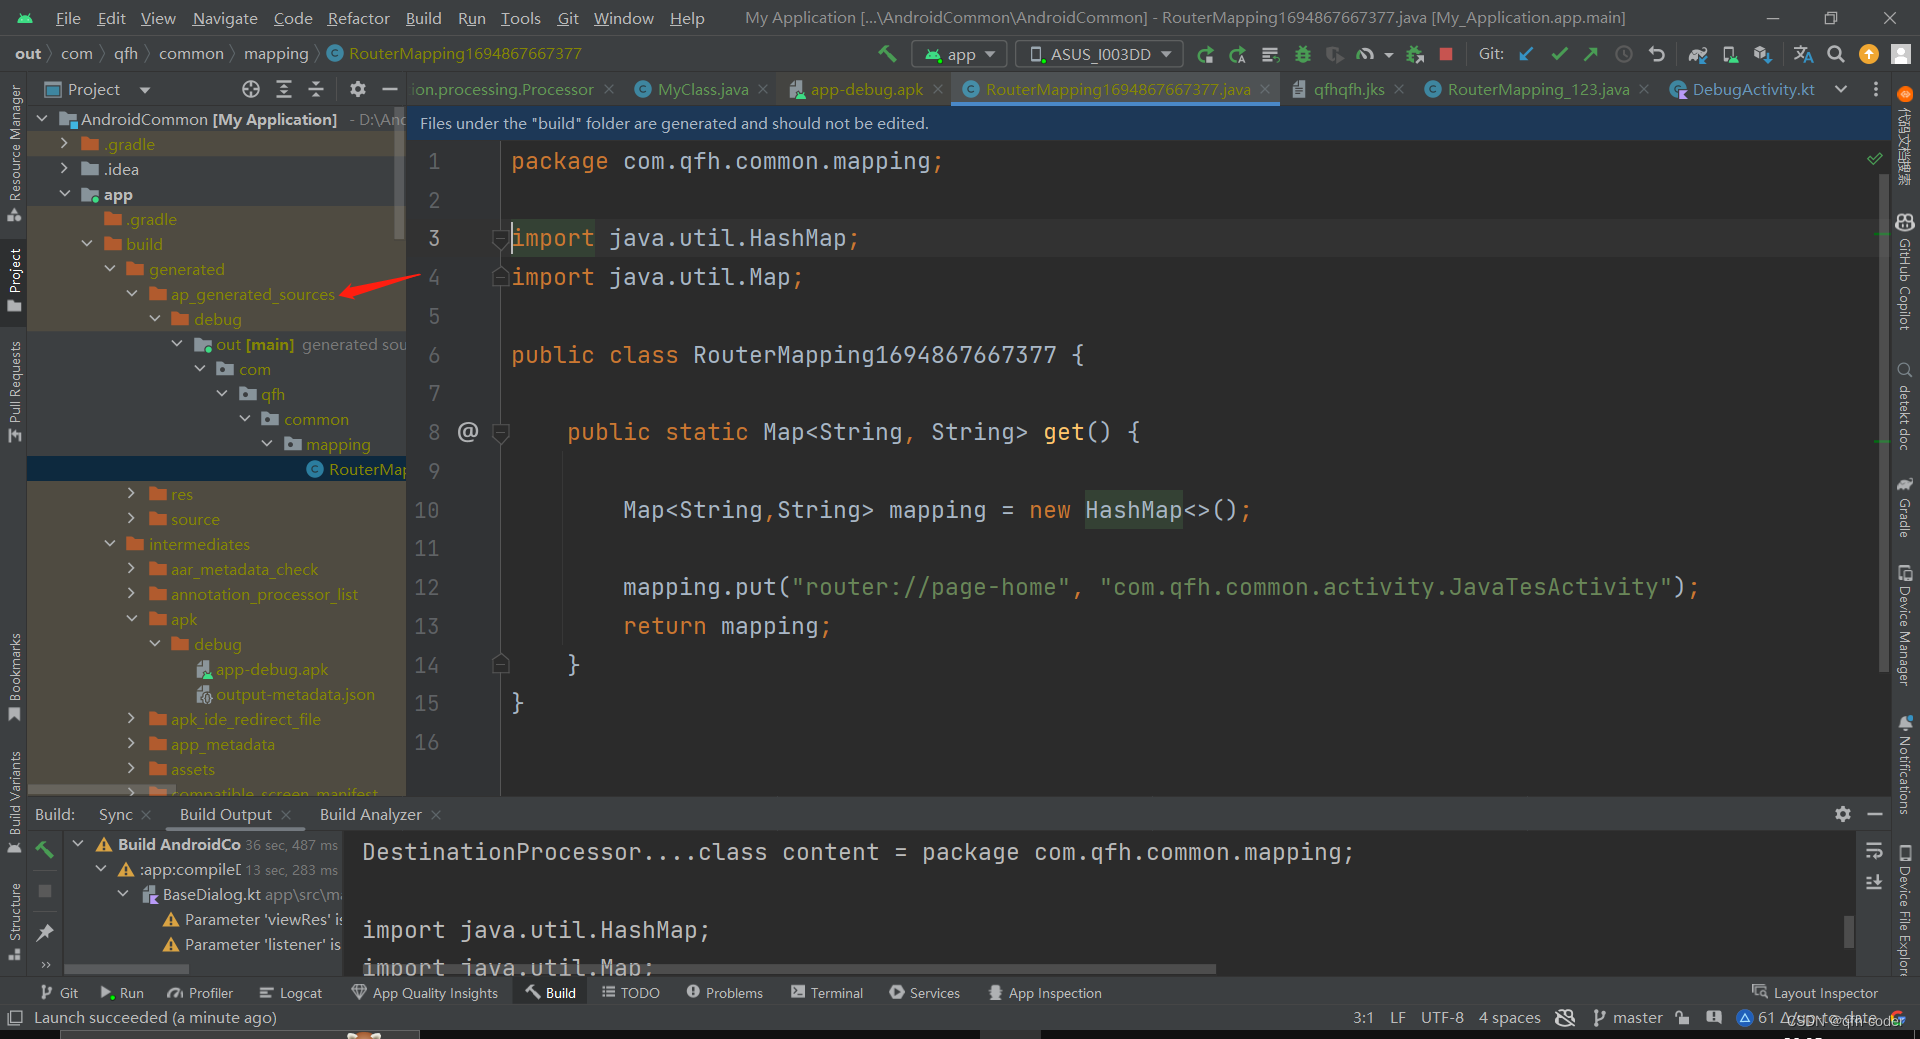Click the Translate icon in the toolbar
The image size is (1920, 1039).
(x=1803, y=54)
